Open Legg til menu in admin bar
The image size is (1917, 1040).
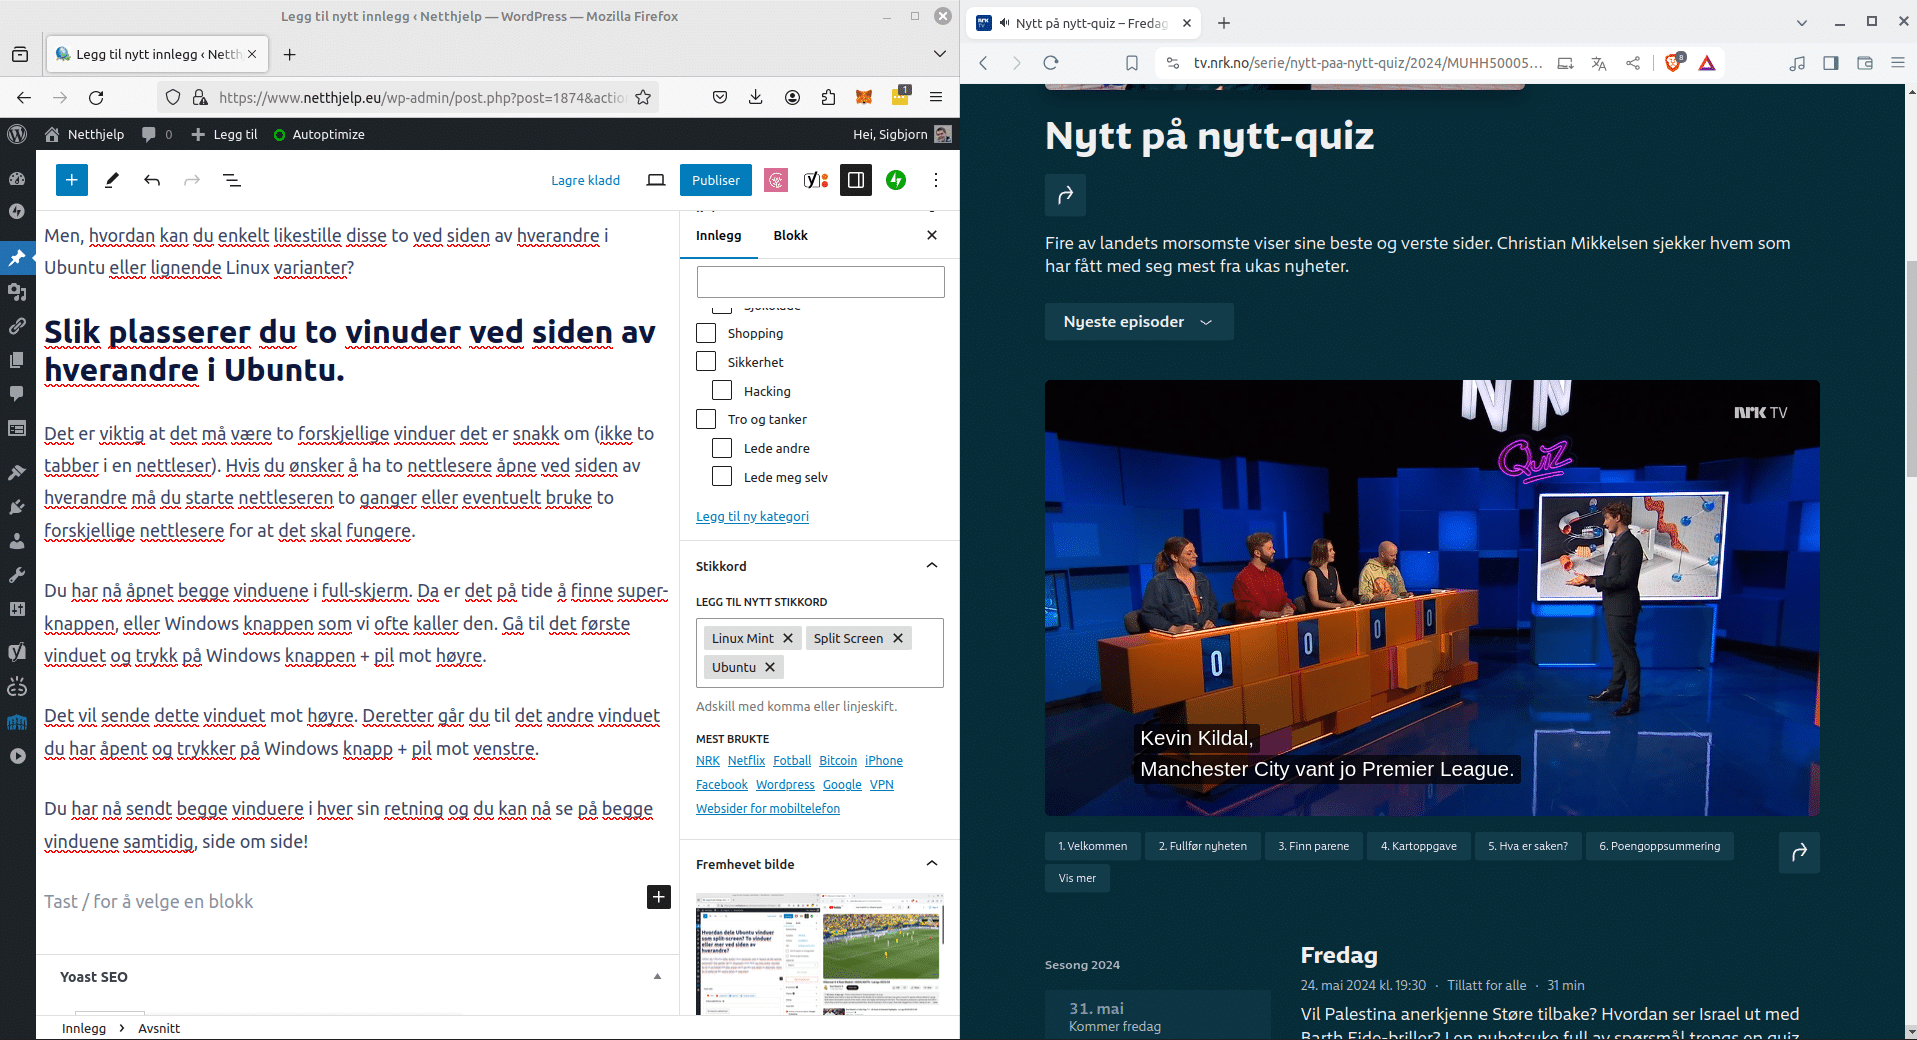click(x=225, y=134)
